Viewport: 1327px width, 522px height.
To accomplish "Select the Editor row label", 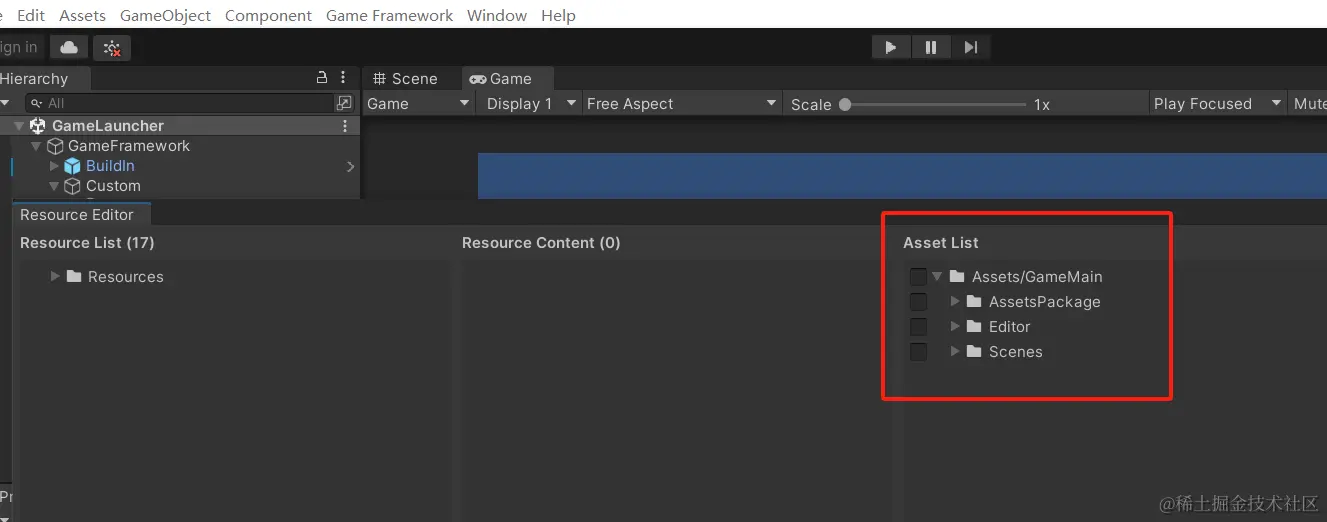I will pyautogui.click(x=1010, y=326).
